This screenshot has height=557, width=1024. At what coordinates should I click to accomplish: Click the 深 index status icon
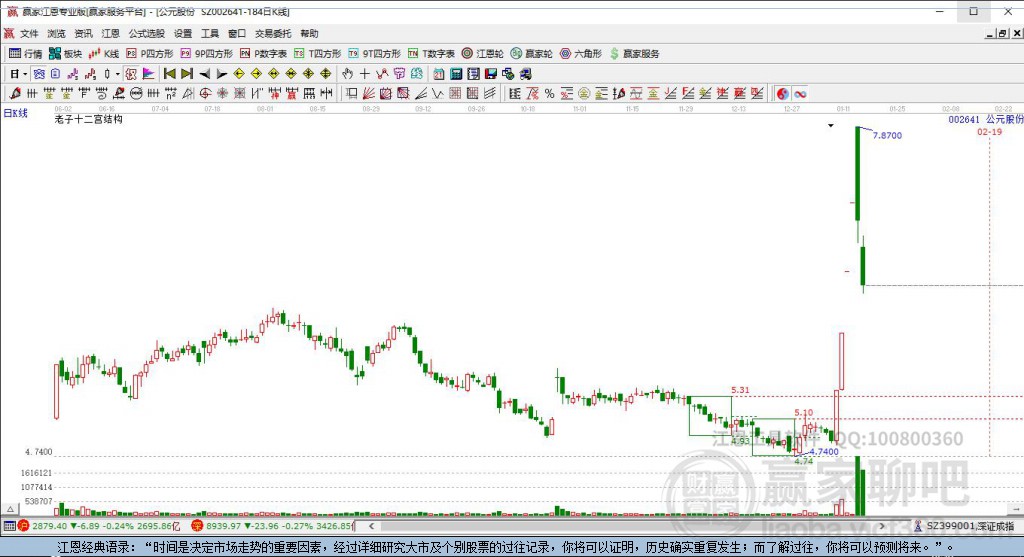197,526
